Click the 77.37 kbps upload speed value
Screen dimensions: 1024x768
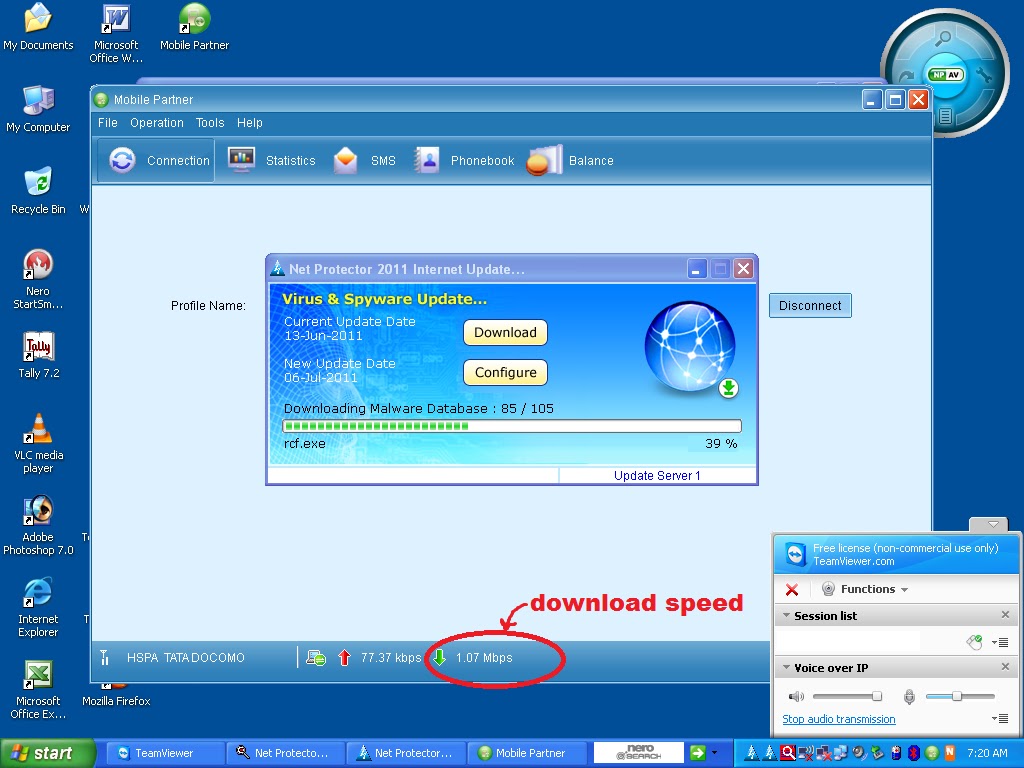tap(391, 658)
